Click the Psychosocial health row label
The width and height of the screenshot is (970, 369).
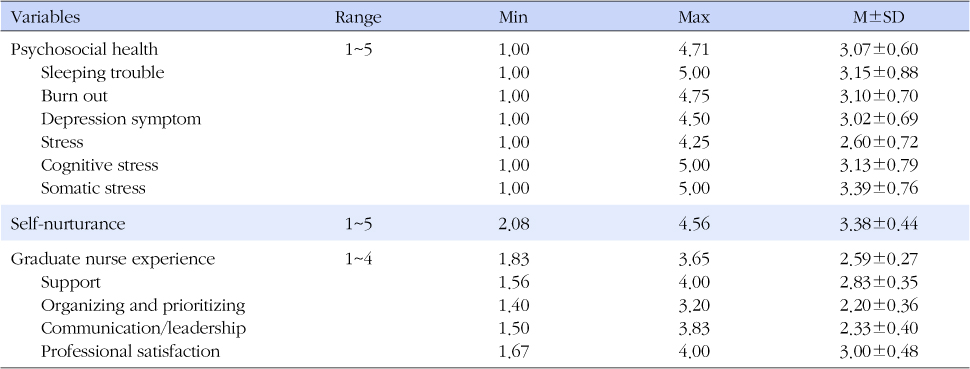click(84, 50)
